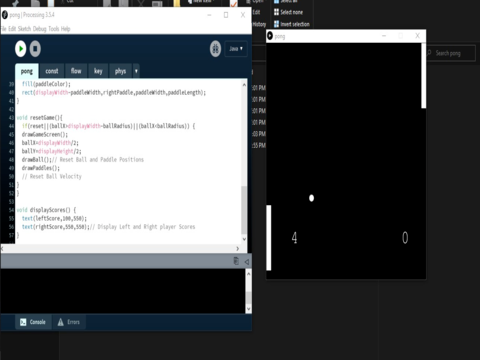
Task: Click the "void displayScores() {" code line
Action: [x=46, y=210]
